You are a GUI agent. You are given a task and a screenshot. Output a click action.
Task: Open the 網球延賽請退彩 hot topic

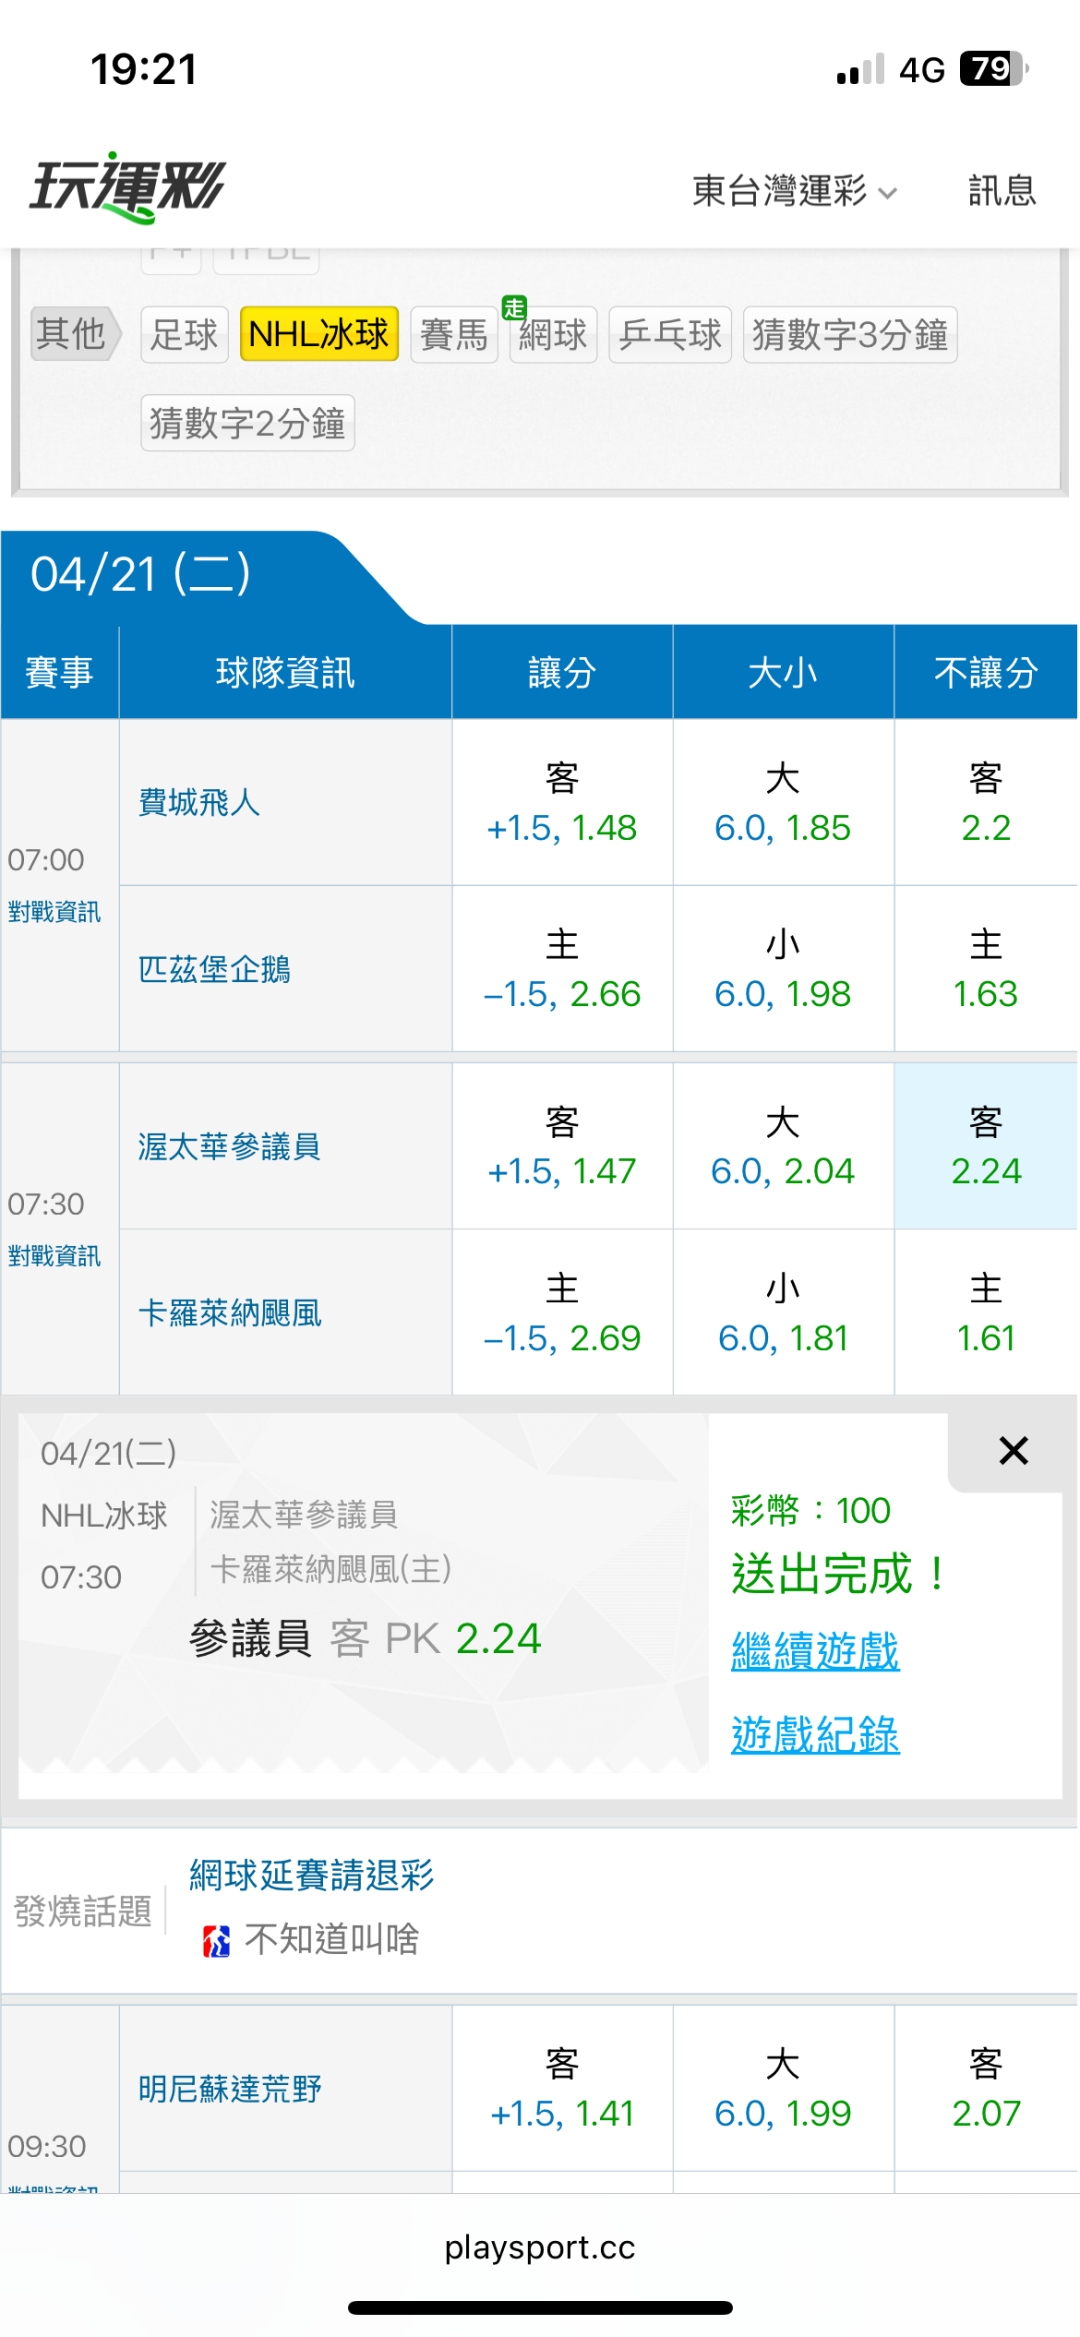(x=311, y=1875)
